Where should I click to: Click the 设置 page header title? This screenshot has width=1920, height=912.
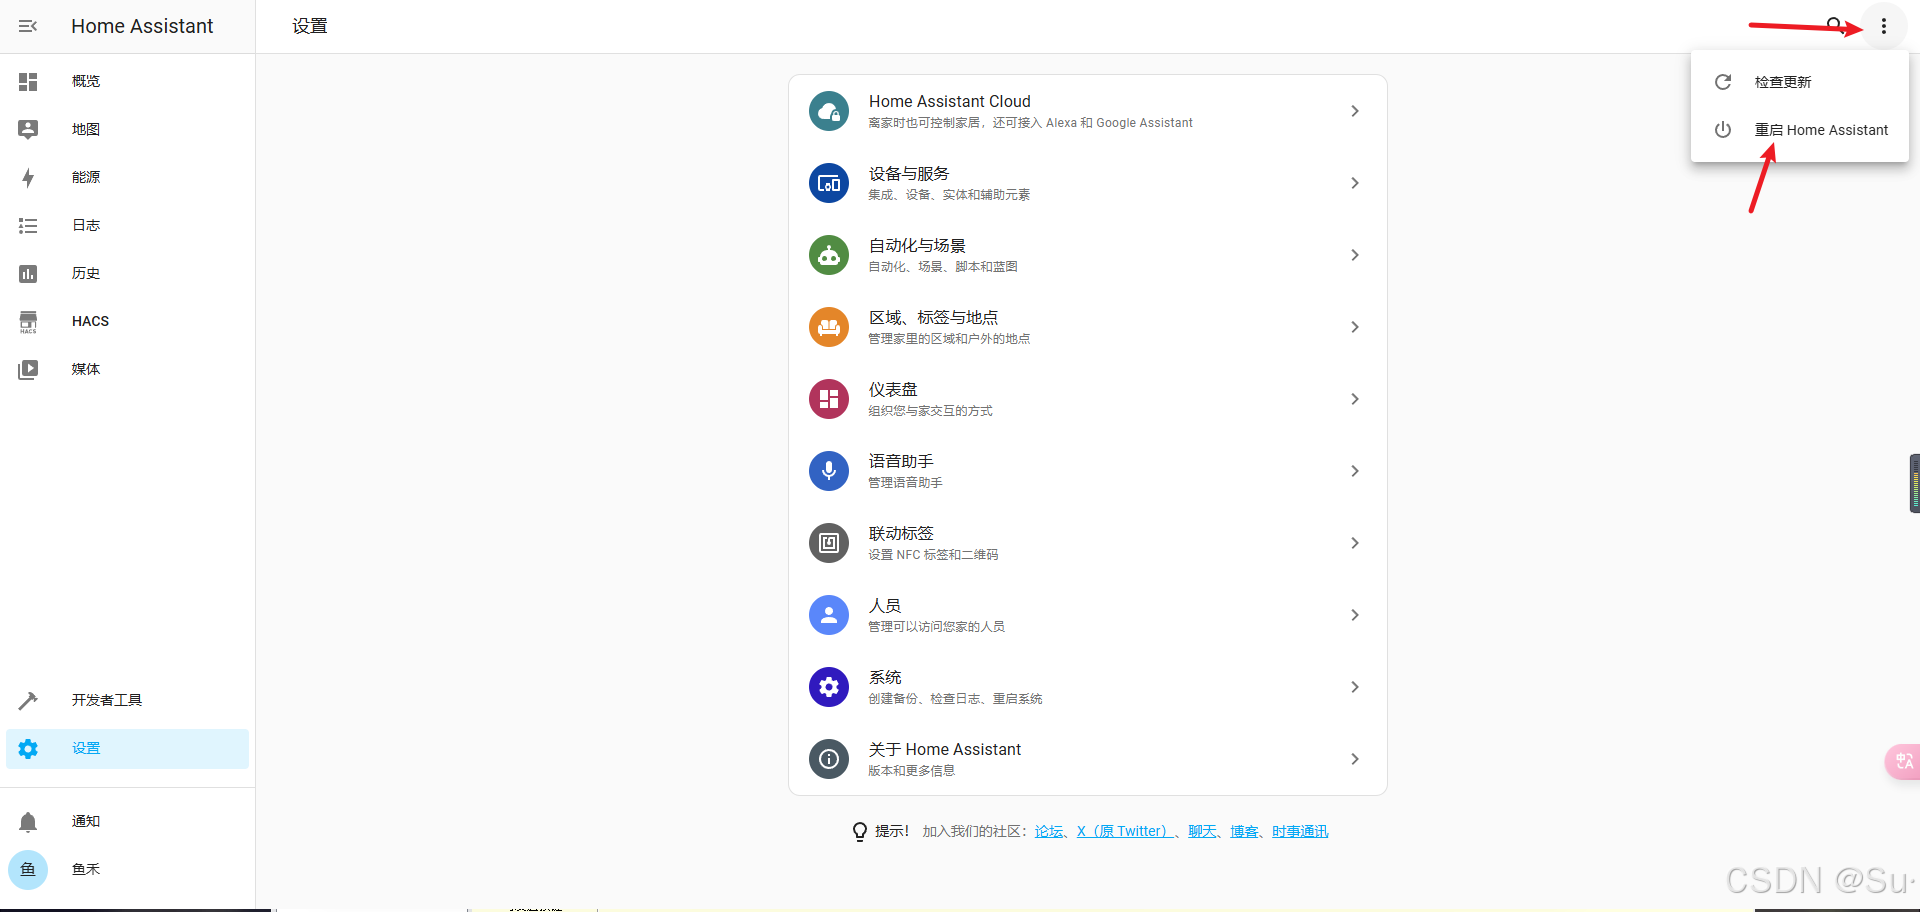(x=310, y=26)
